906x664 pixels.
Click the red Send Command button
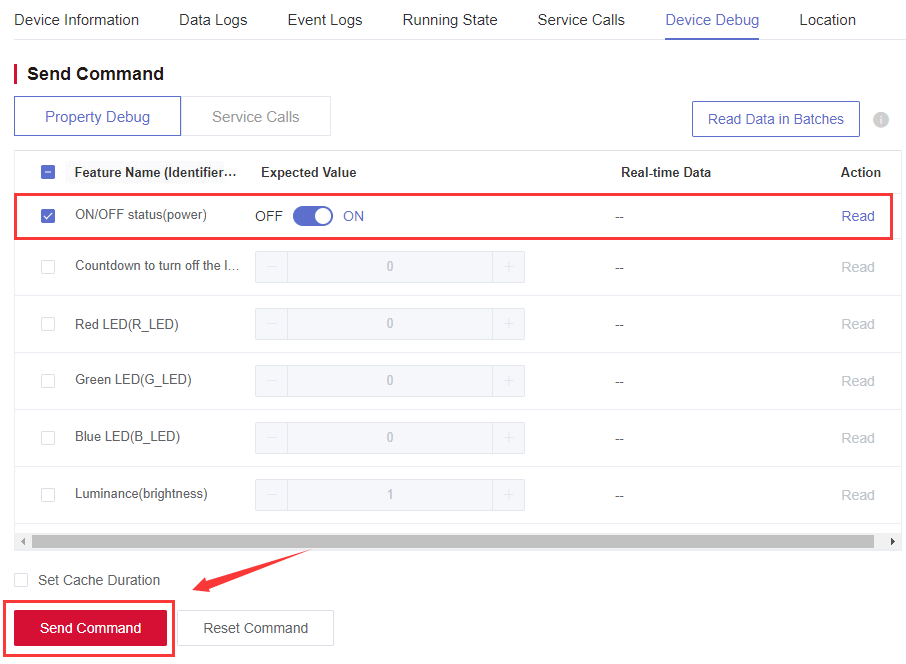click(90, 628)
